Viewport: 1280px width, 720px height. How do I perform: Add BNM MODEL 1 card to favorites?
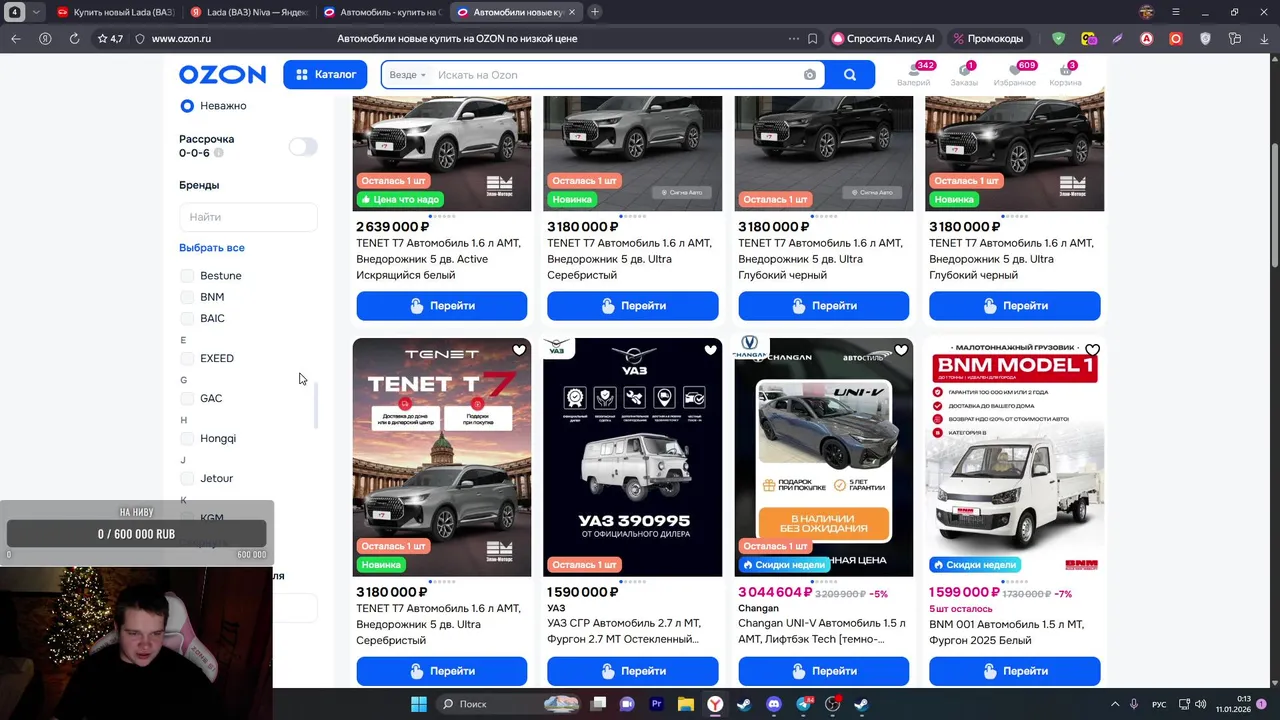click(1092, 350)
